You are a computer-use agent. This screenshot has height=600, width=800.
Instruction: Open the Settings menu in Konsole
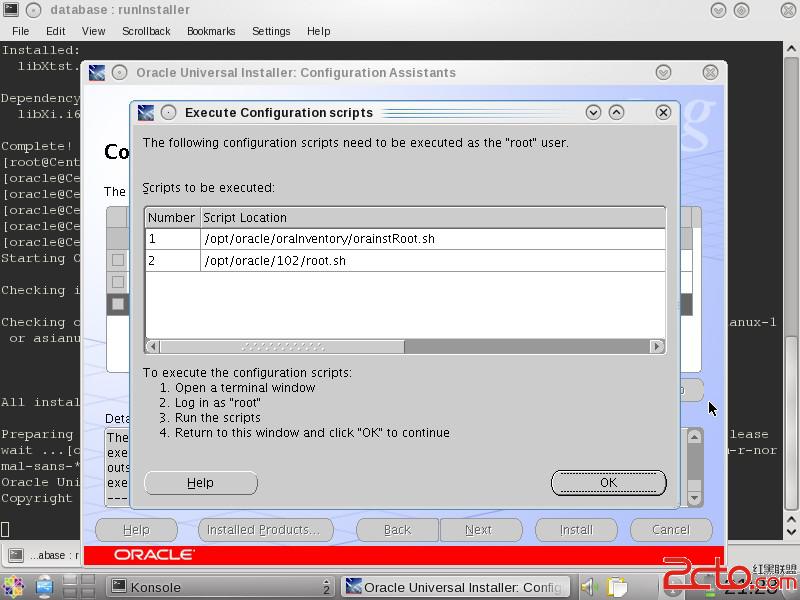[271, 31]
